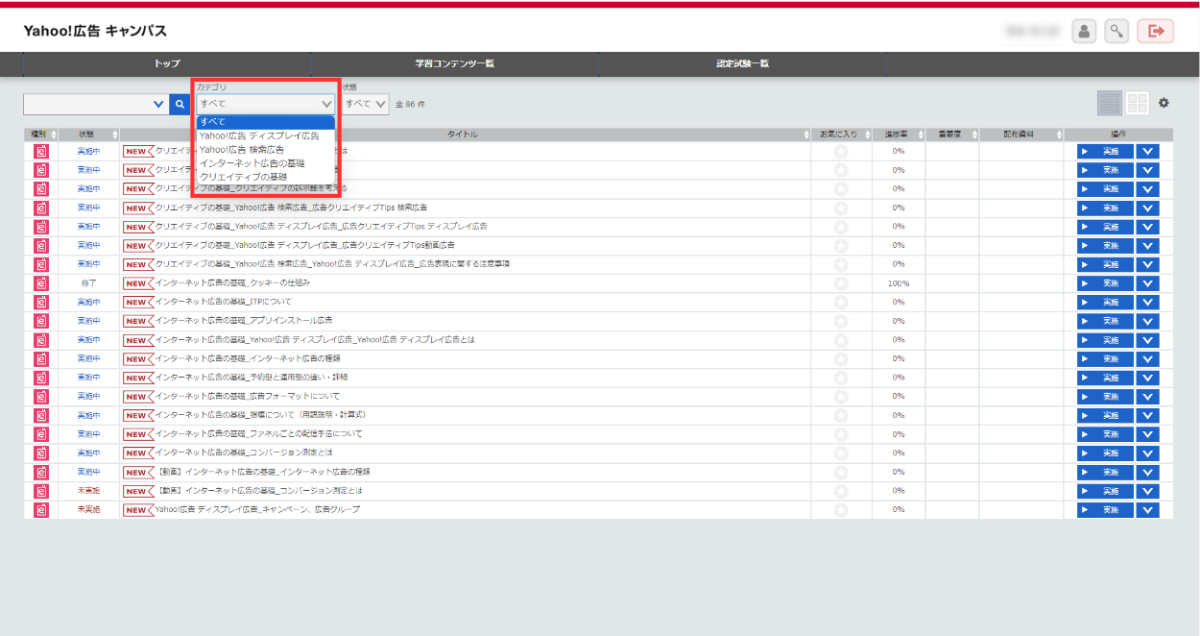Switch to grid view layout icon
The image size is (1200, 636).
pyautogui.click(x=1137, y=103)
